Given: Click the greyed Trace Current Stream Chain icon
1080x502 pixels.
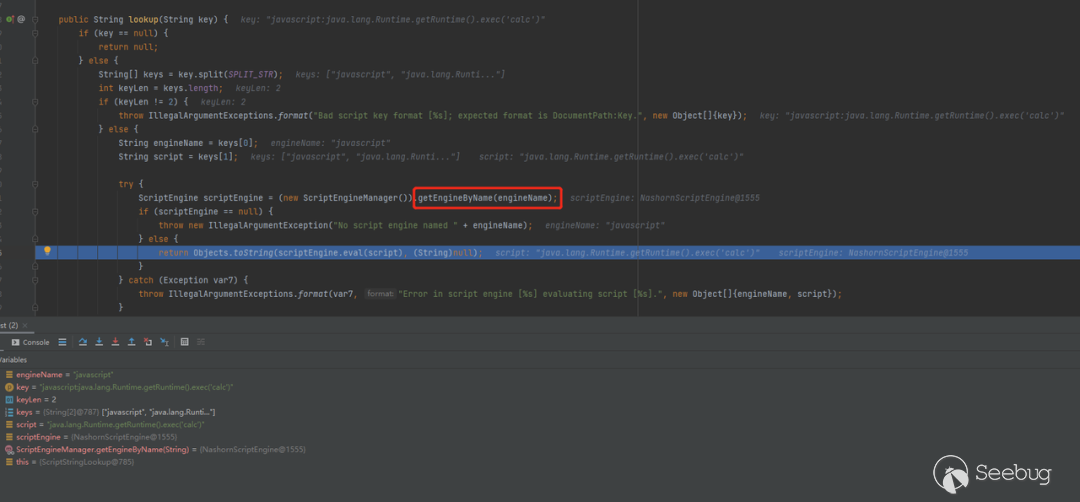Looking at the screenshot, I should [x=201, y=342].
